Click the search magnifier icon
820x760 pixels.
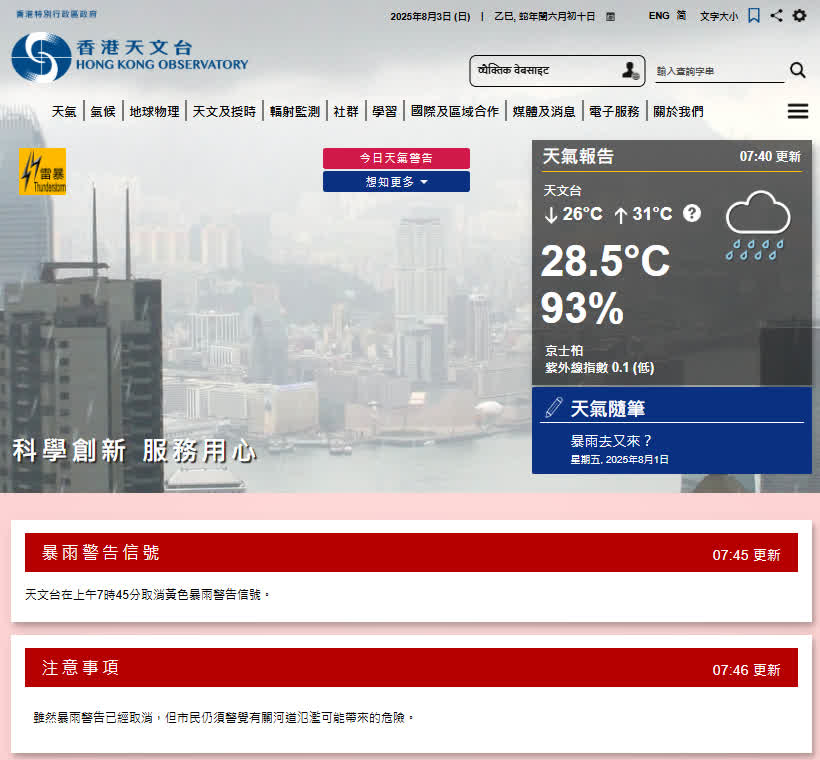(x=797, y=70)
